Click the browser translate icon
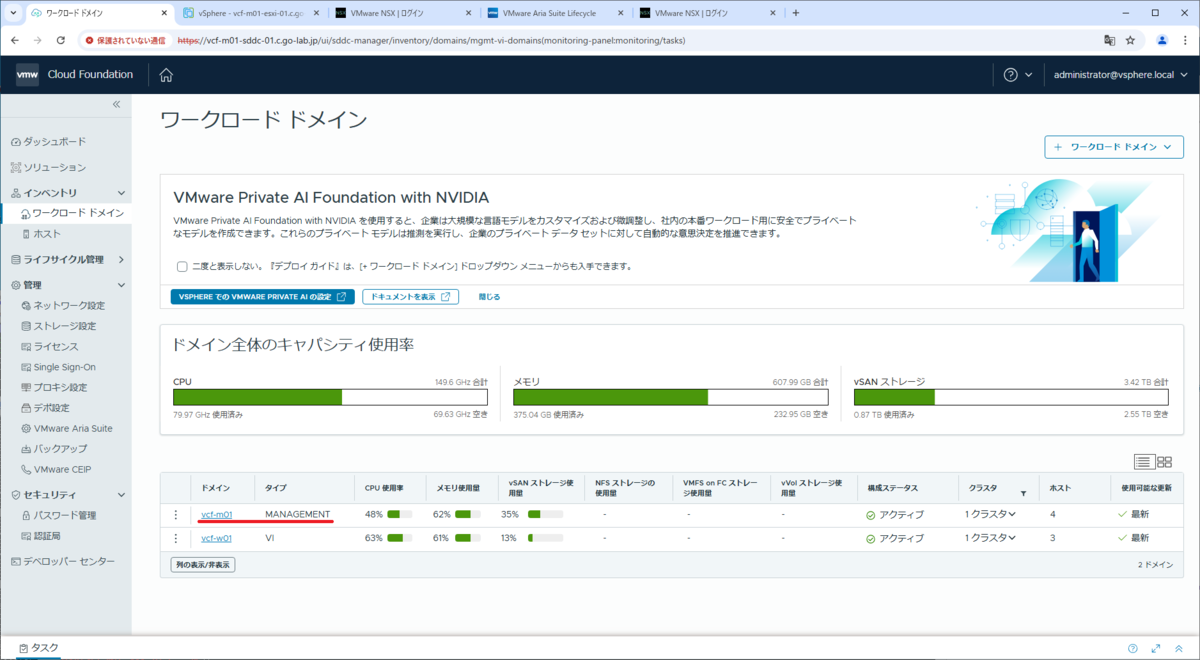Screen dimensions: 1200x660 (x=1109, y=41)
